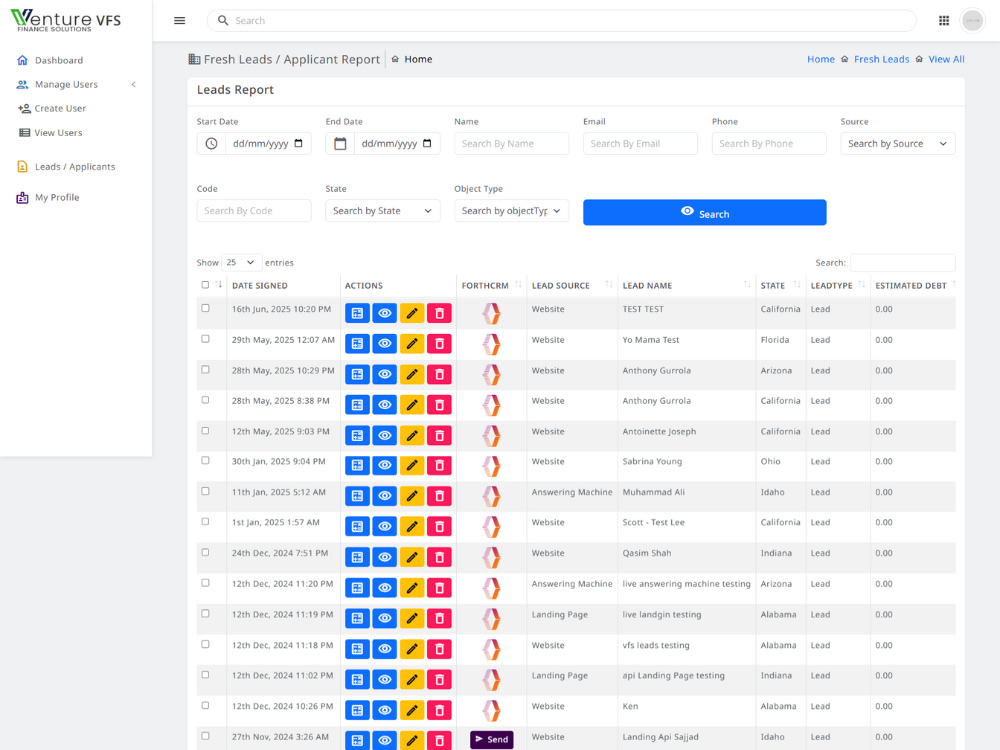This screenshot has width=1000, height=750.
Task: Click clock icon beside Start Date field
Action: pos(211,143)
